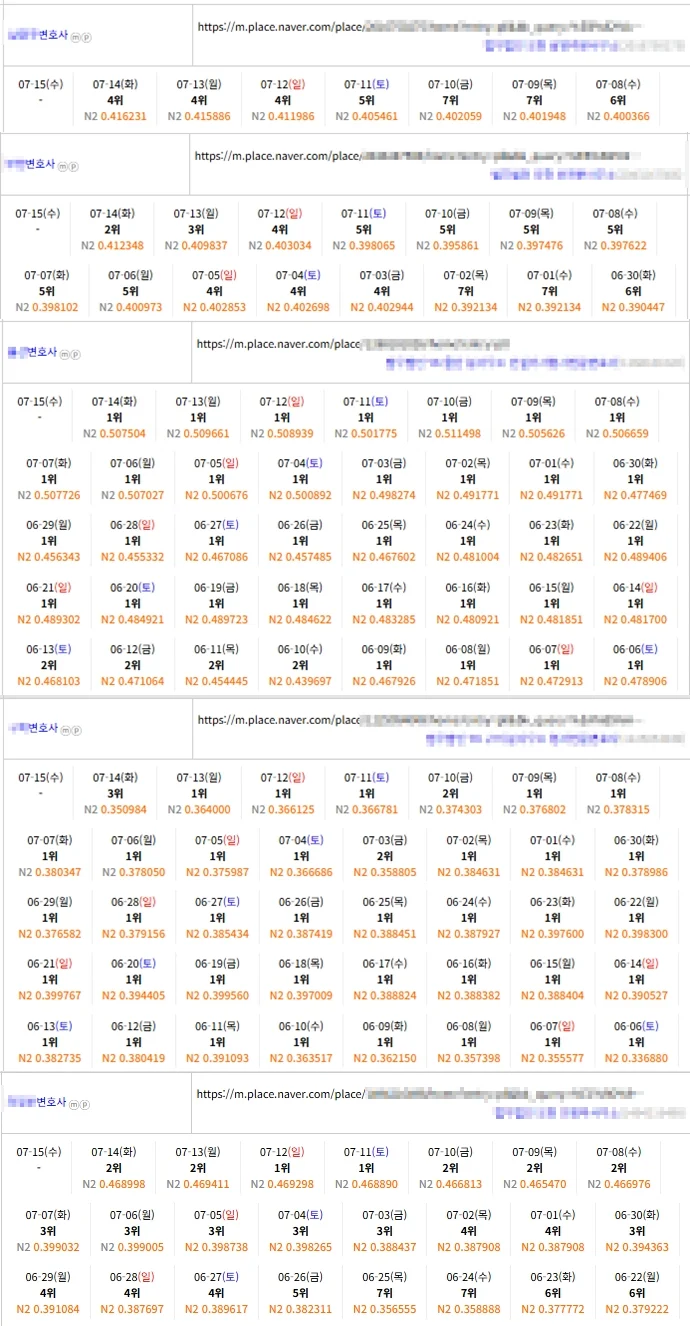Select the N2 0.391084 score cell
690x1326 pixels.
(48, 1307)
